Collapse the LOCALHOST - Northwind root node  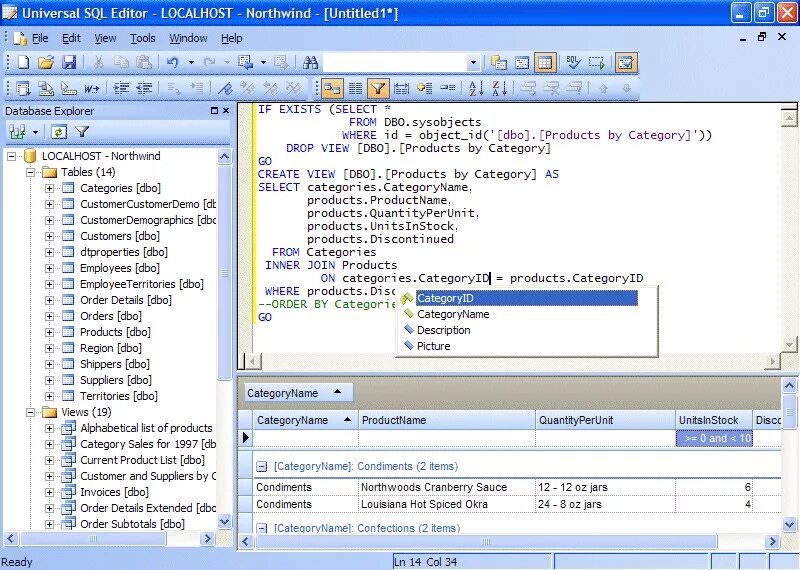pyautogui.click(x=11, y=156)
